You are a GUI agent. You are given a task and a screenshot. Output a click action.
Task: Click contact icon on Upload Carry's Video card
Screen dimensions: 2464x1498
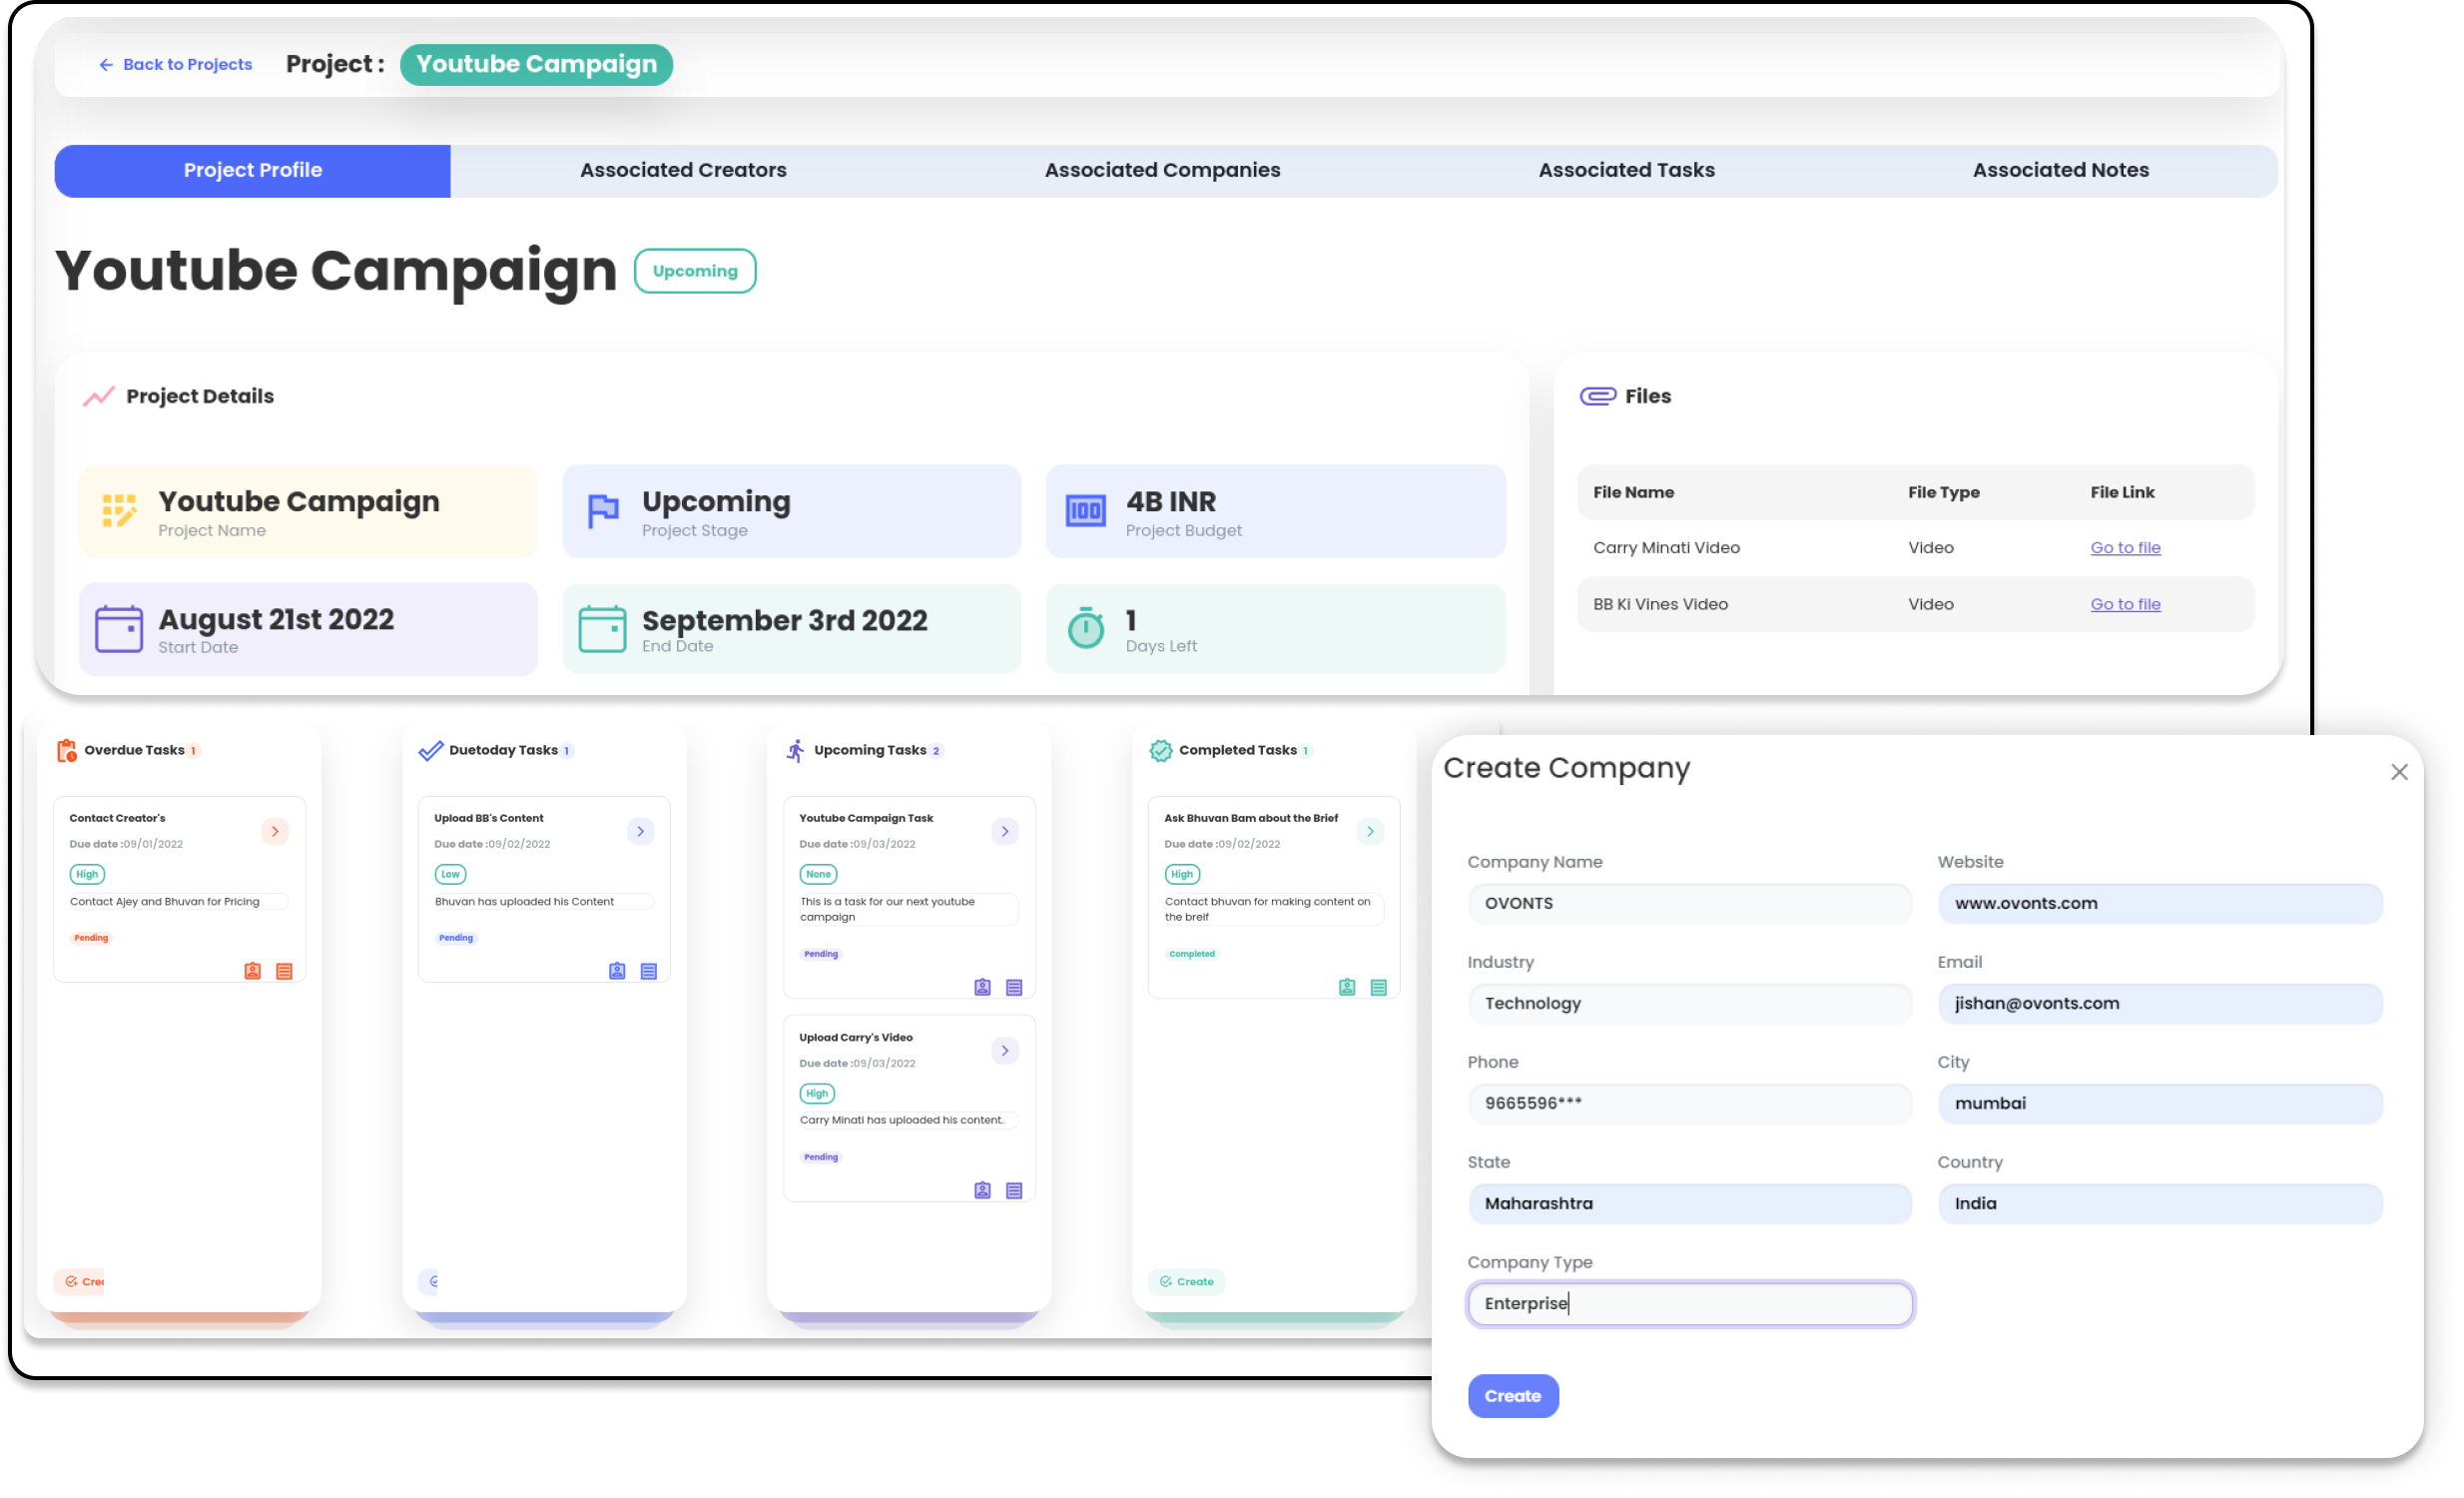983,1190
